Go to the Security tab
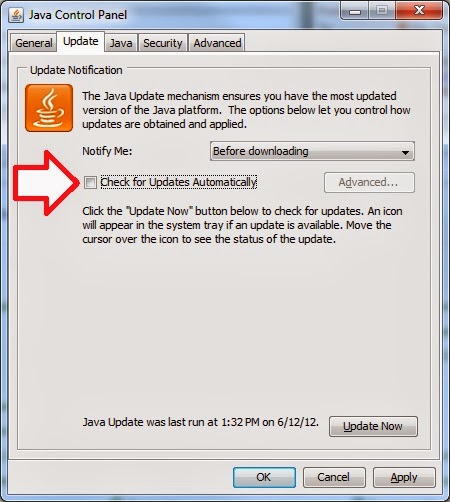450x502 pixels. coord(163,43)
